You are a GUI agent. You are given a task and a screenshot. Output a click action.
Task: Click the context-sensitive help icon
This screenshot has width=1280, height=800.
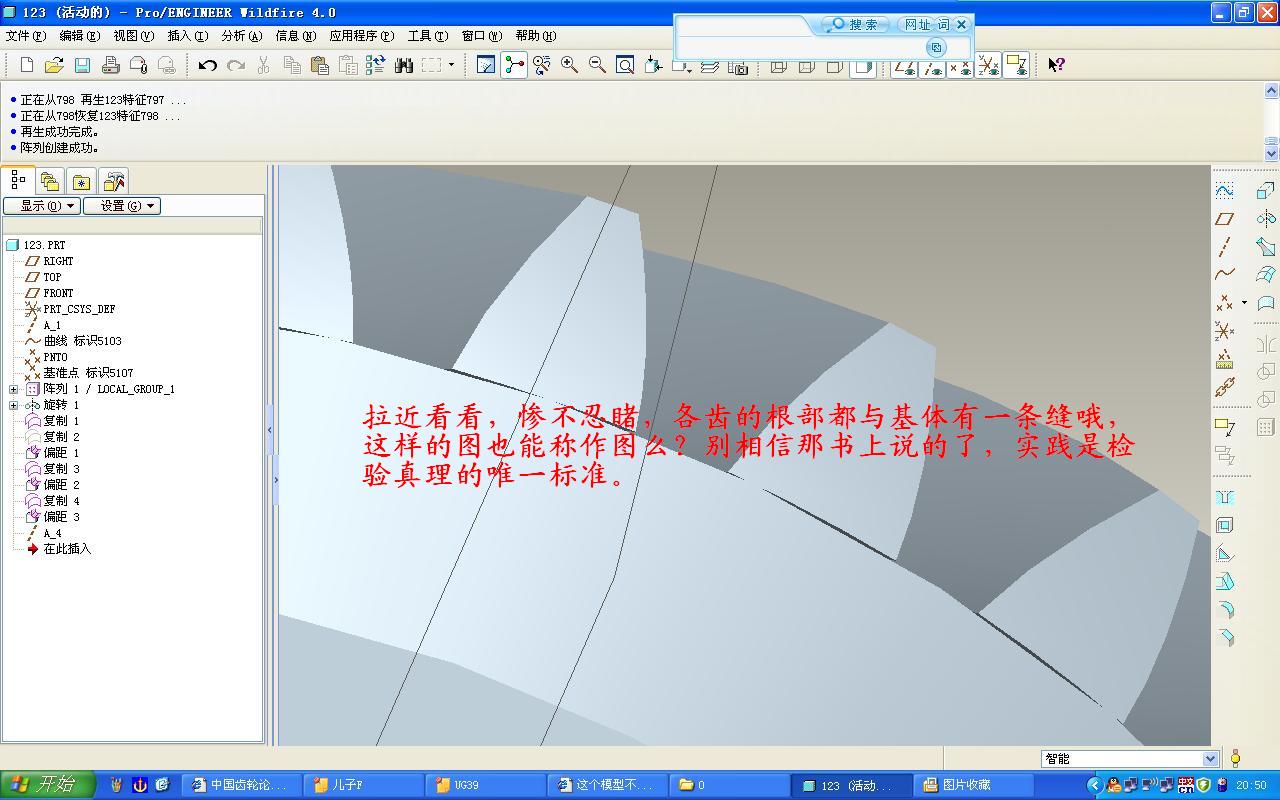(1056, 65)
